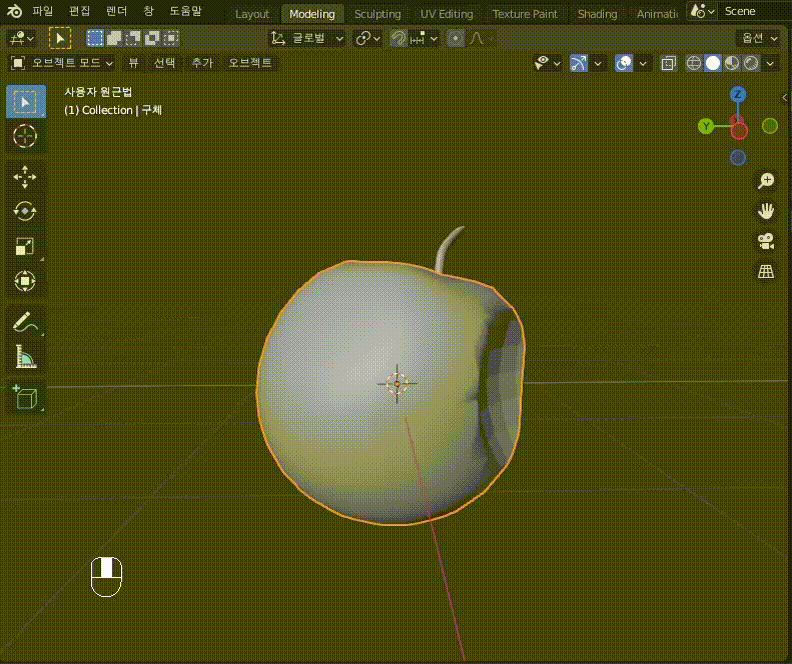
Task: Open the 뷰 viewport menu
Action: [x=133, y=63]
